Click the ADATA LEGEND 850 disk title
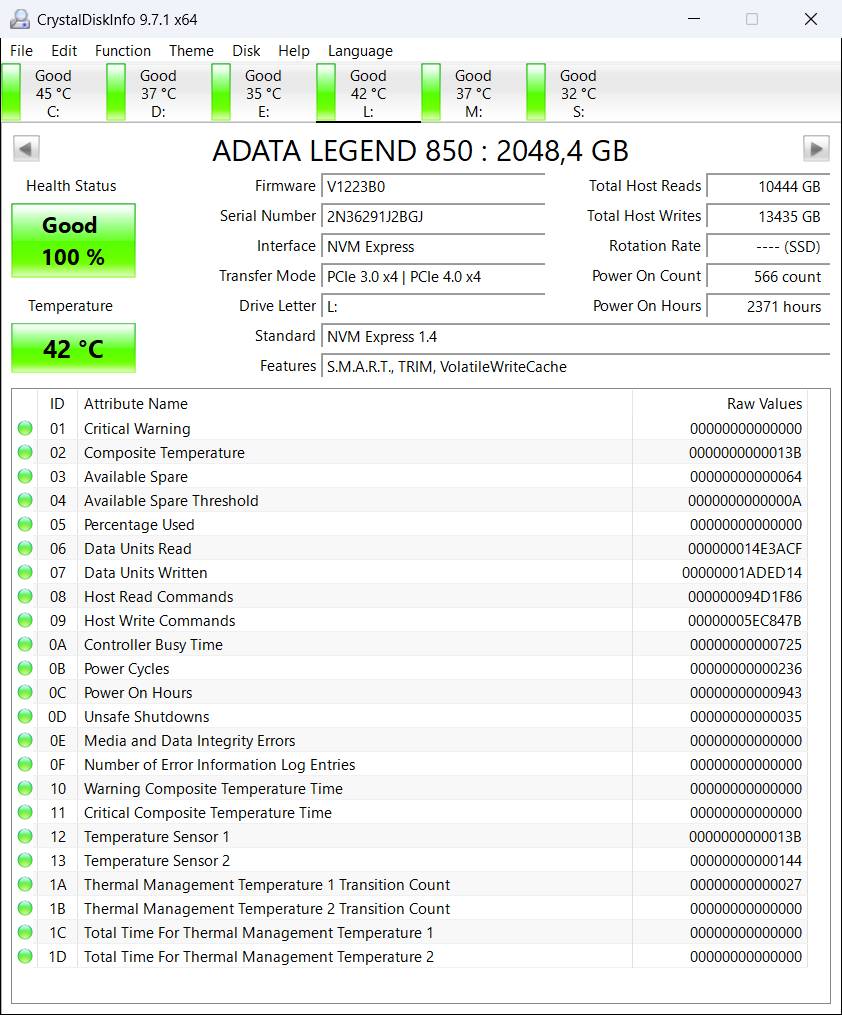Image resolution: width=842 pixels, height=1015 pixels. click(x=421, y=151)
